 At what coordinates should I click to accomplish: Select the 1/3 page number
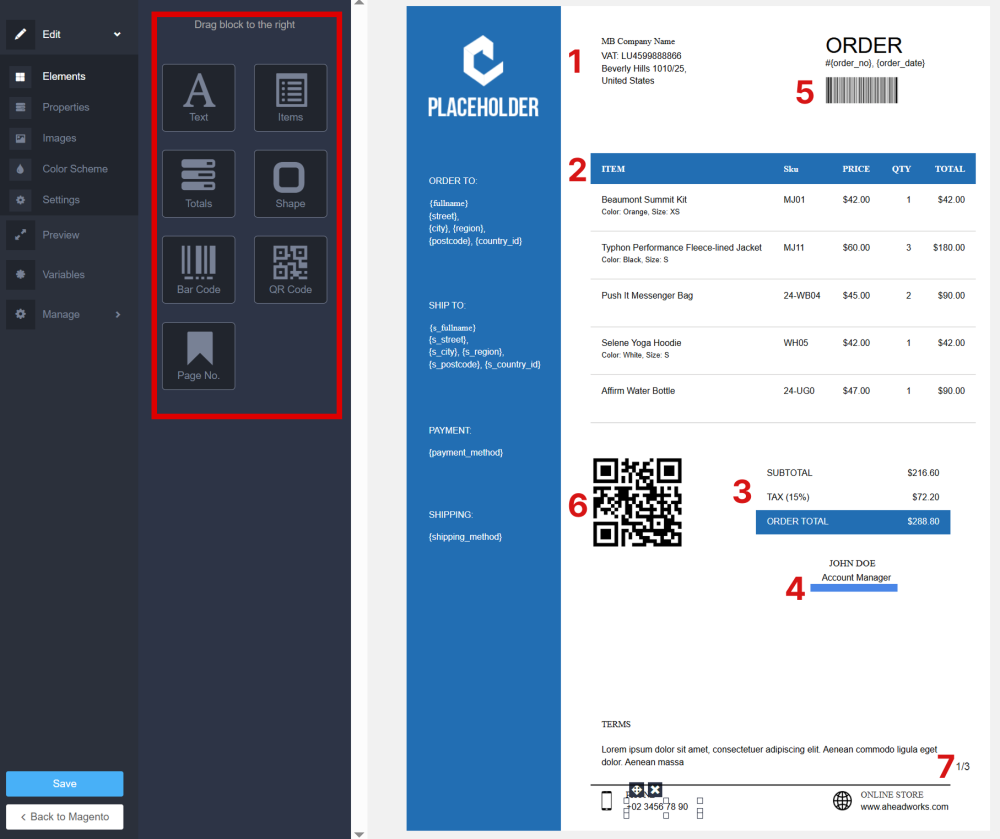962,766
